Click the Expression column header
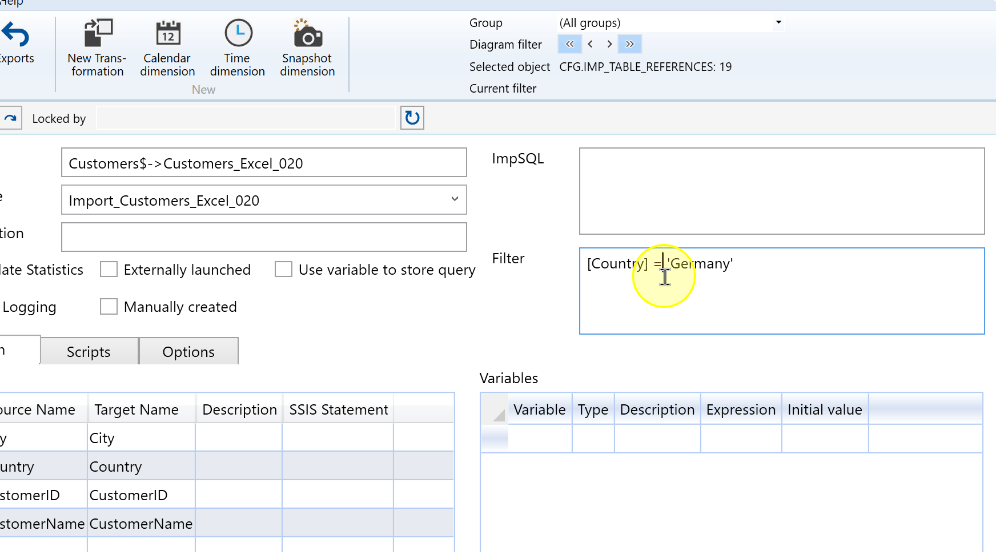 click(x=741, y=410)
